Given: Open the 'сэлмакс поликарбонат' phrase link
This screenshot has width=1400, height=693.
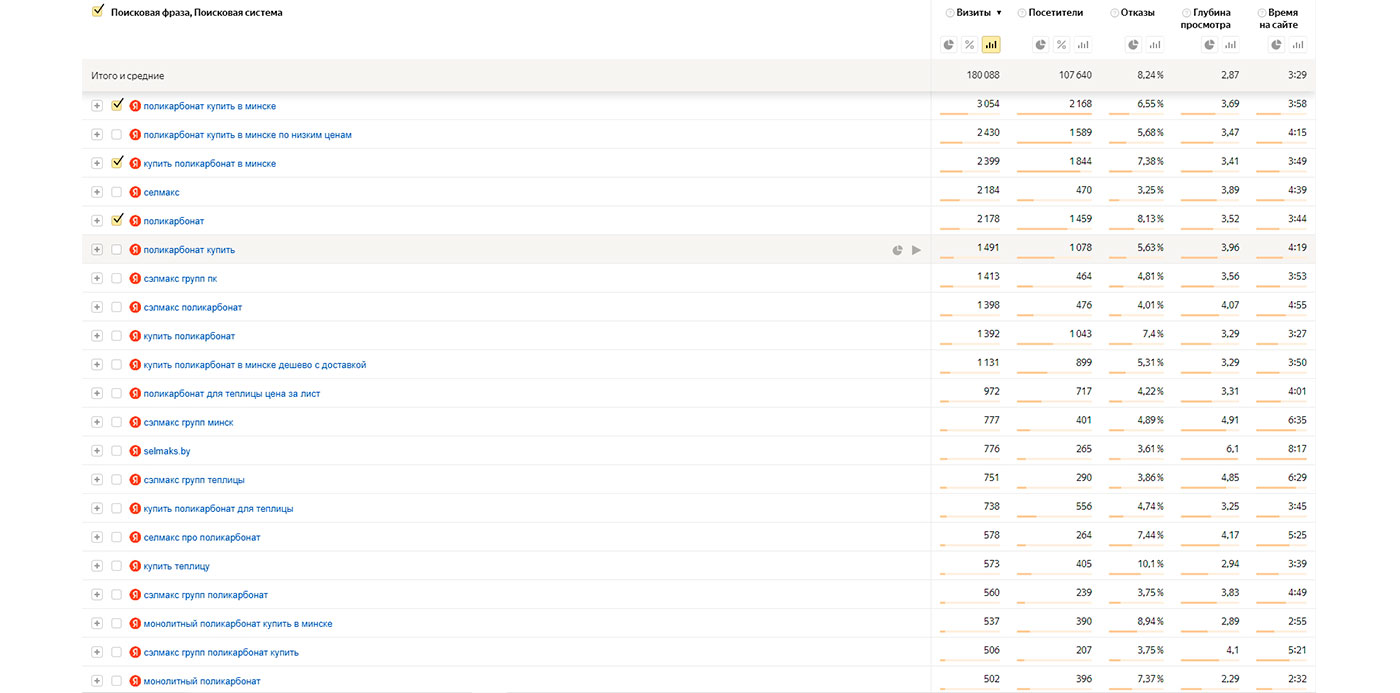Looking at the screenshot, I should click(193, 307).
